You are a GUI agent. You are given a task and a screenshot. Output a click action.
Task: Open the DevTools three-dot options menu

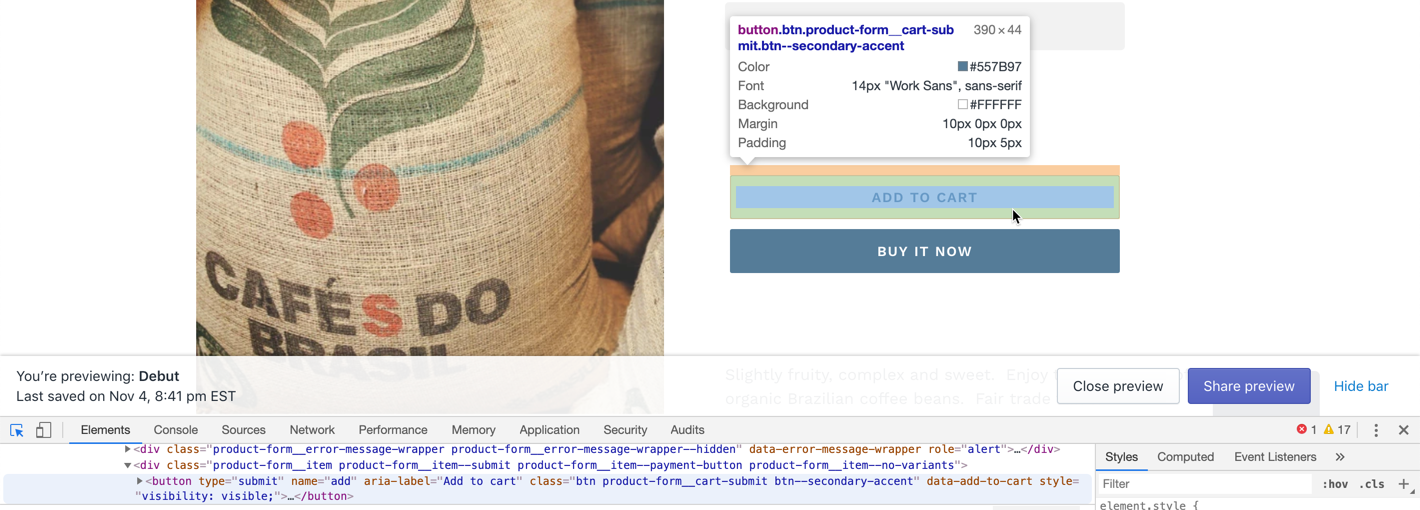[1376, 430]
